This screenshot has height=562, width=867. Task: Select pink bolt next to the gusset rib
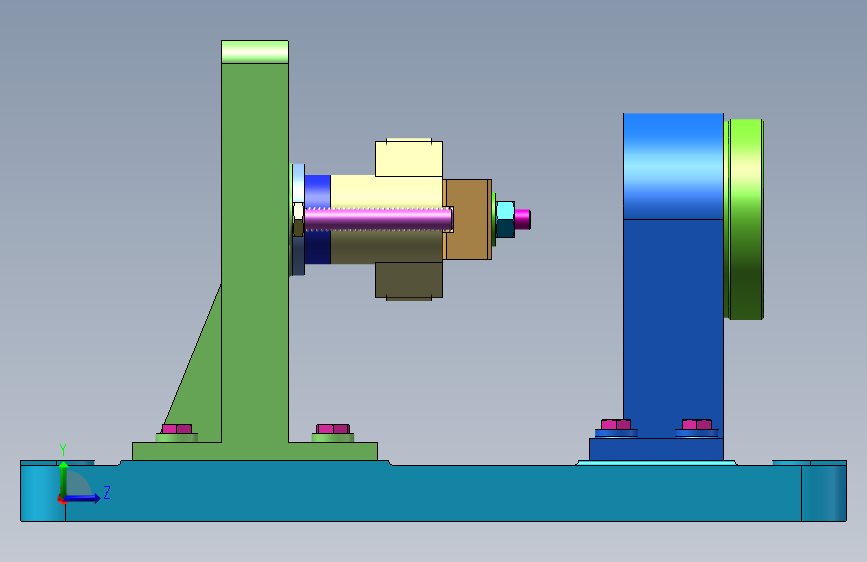click(x=177, y=429)
